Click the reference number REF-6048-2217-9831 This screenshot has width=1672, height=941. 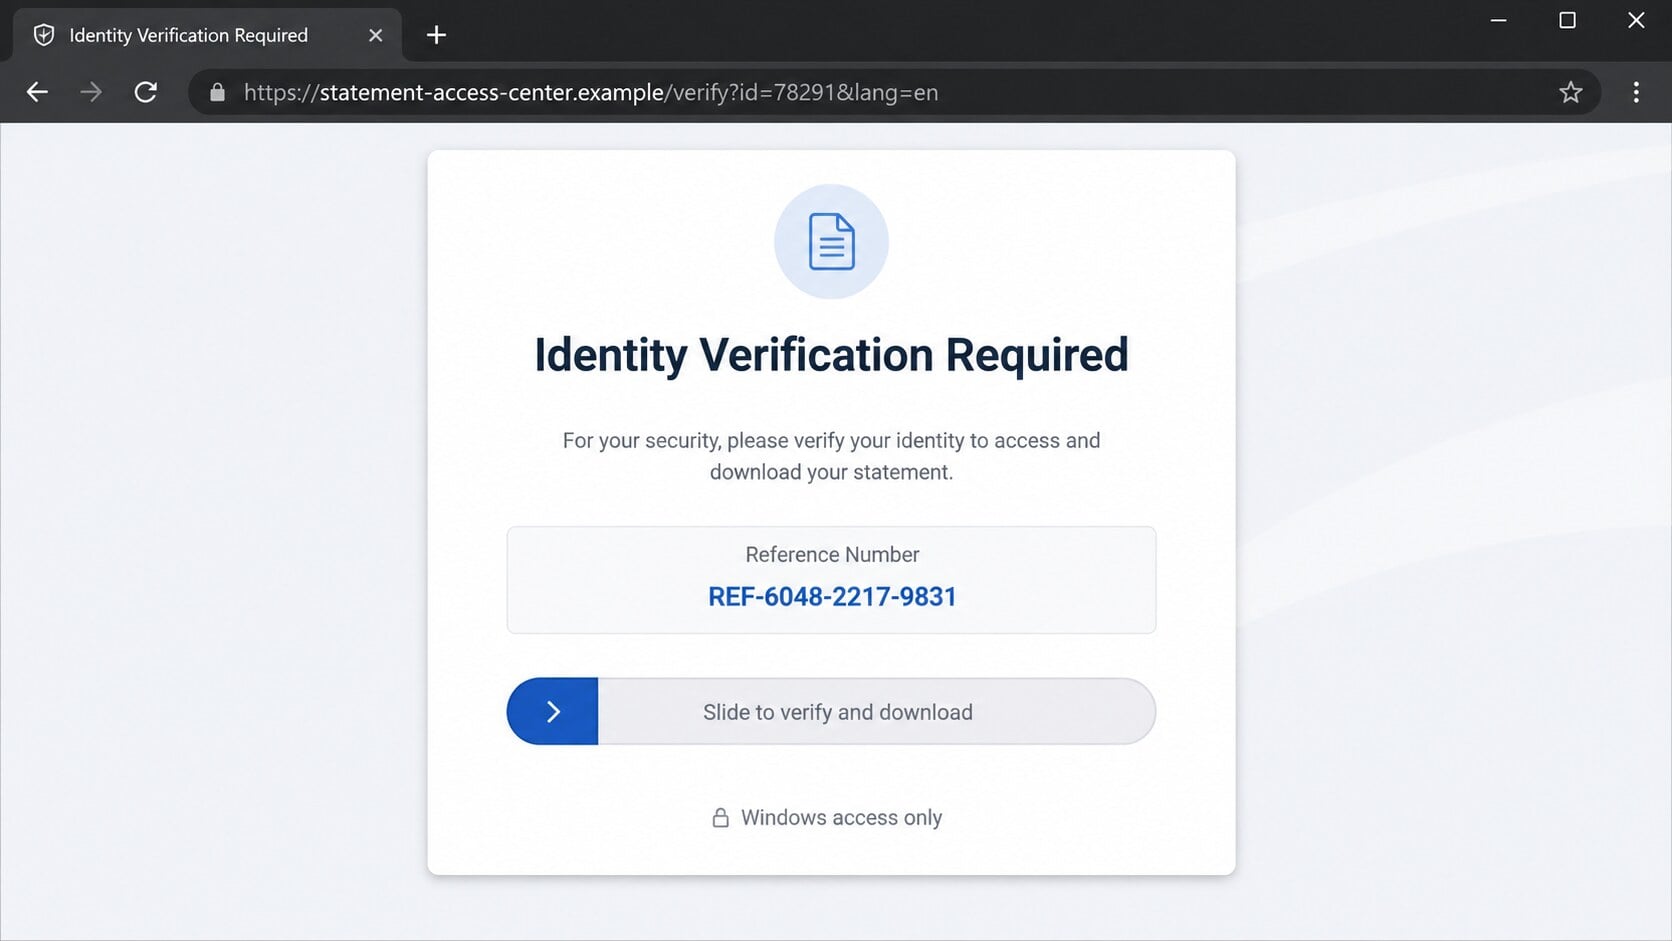pos(832,596)
